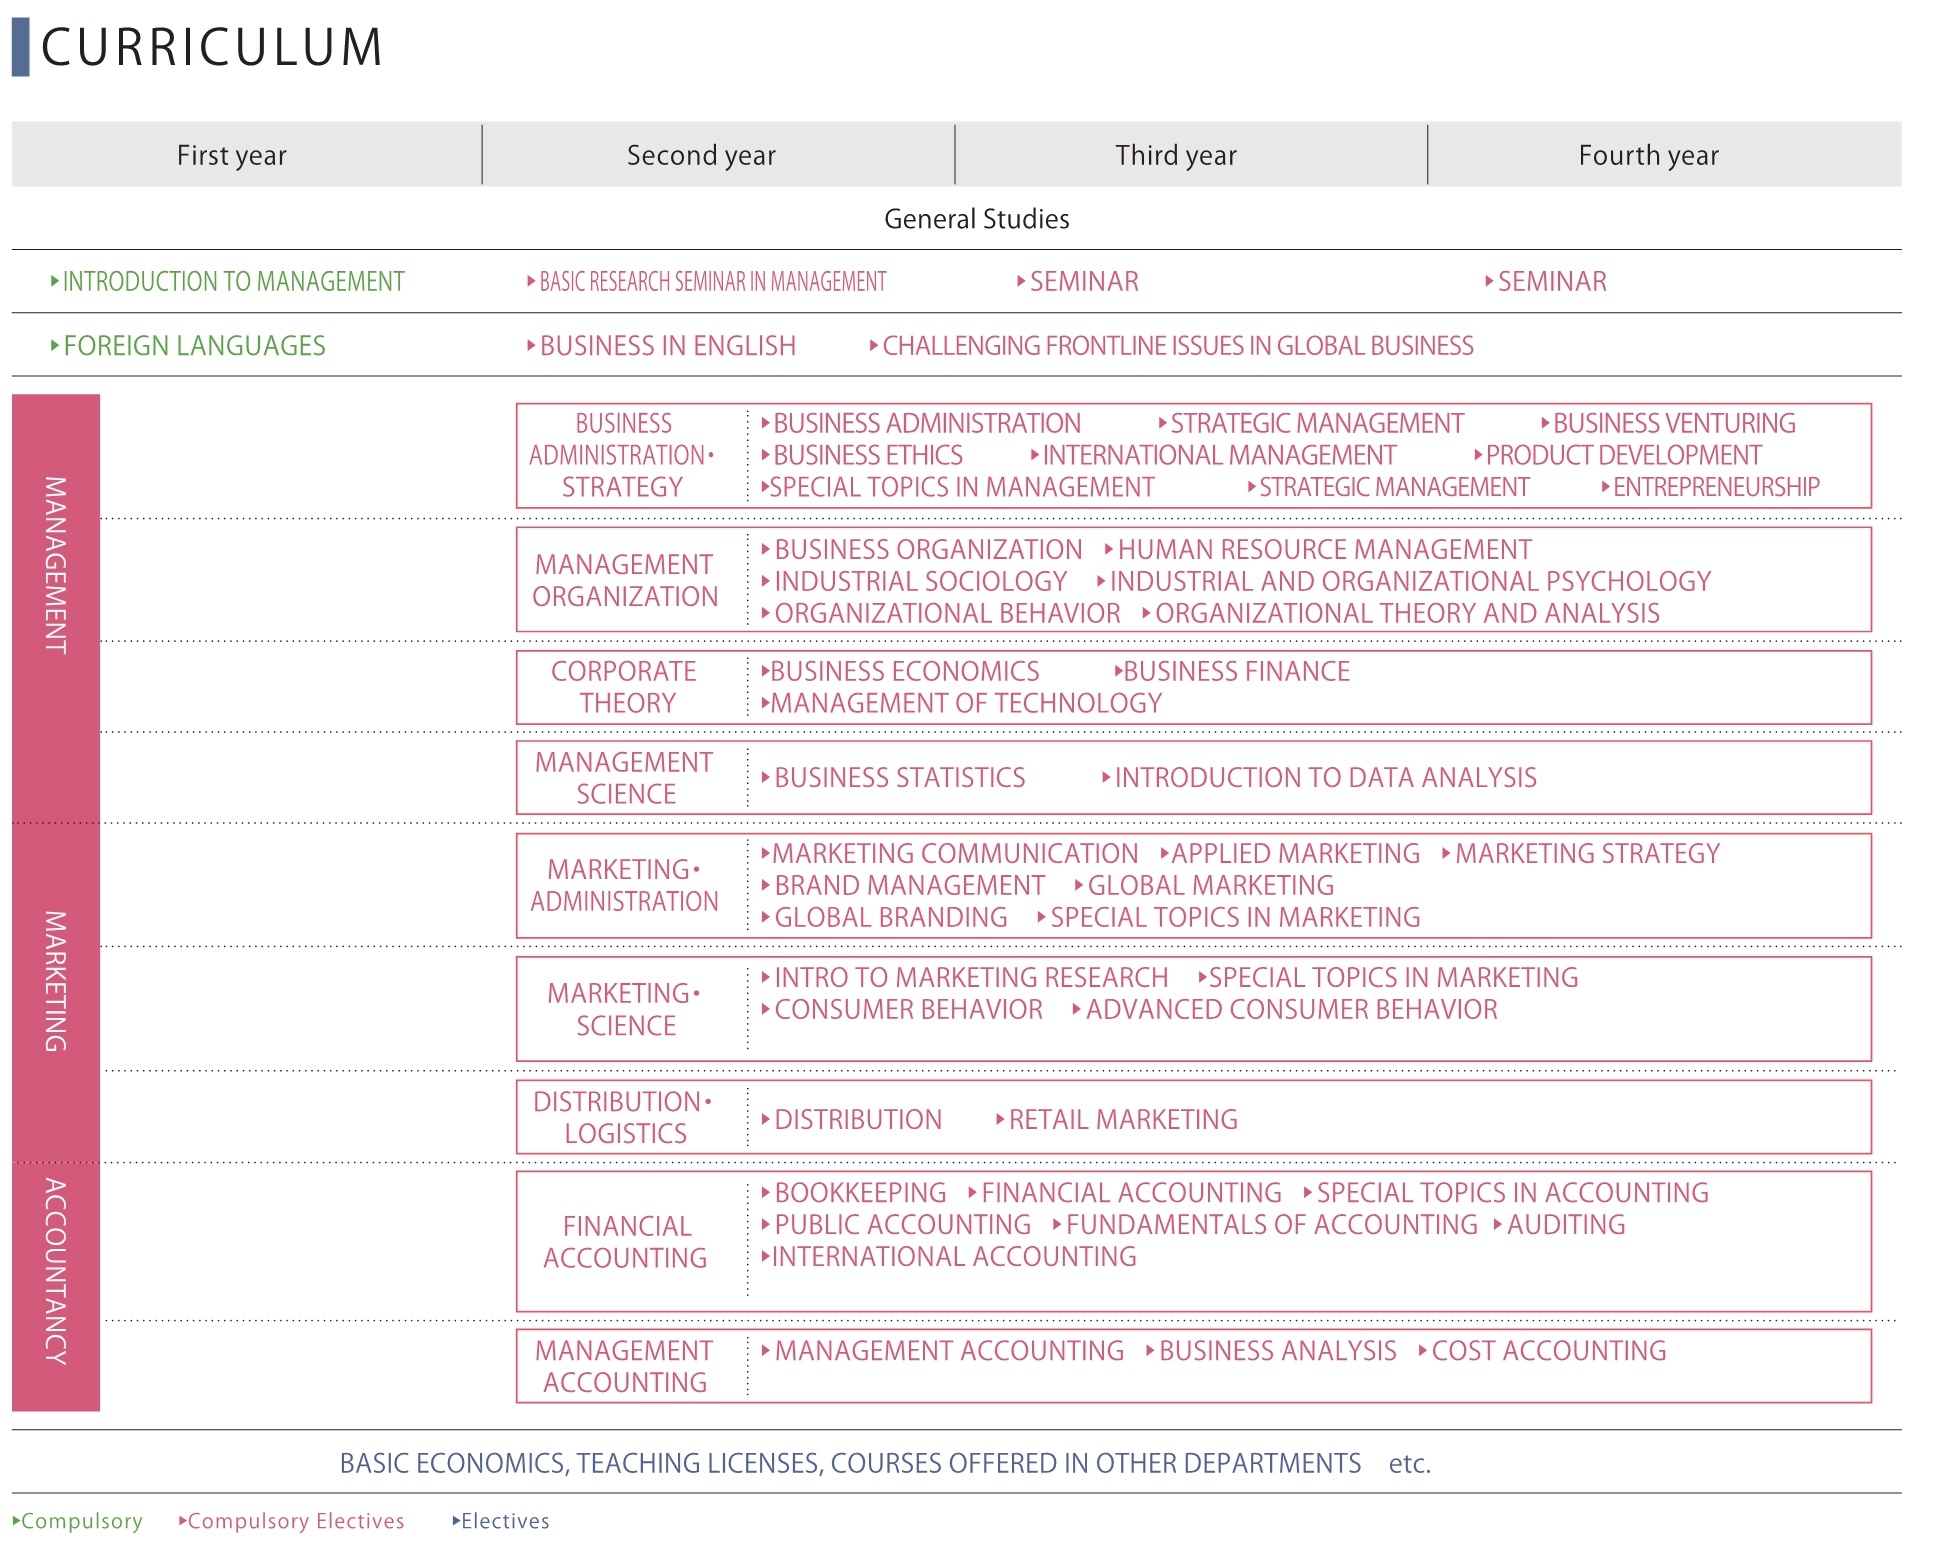Open Human Resource Management course
1957x1541 pixels.
point(1323,550)
